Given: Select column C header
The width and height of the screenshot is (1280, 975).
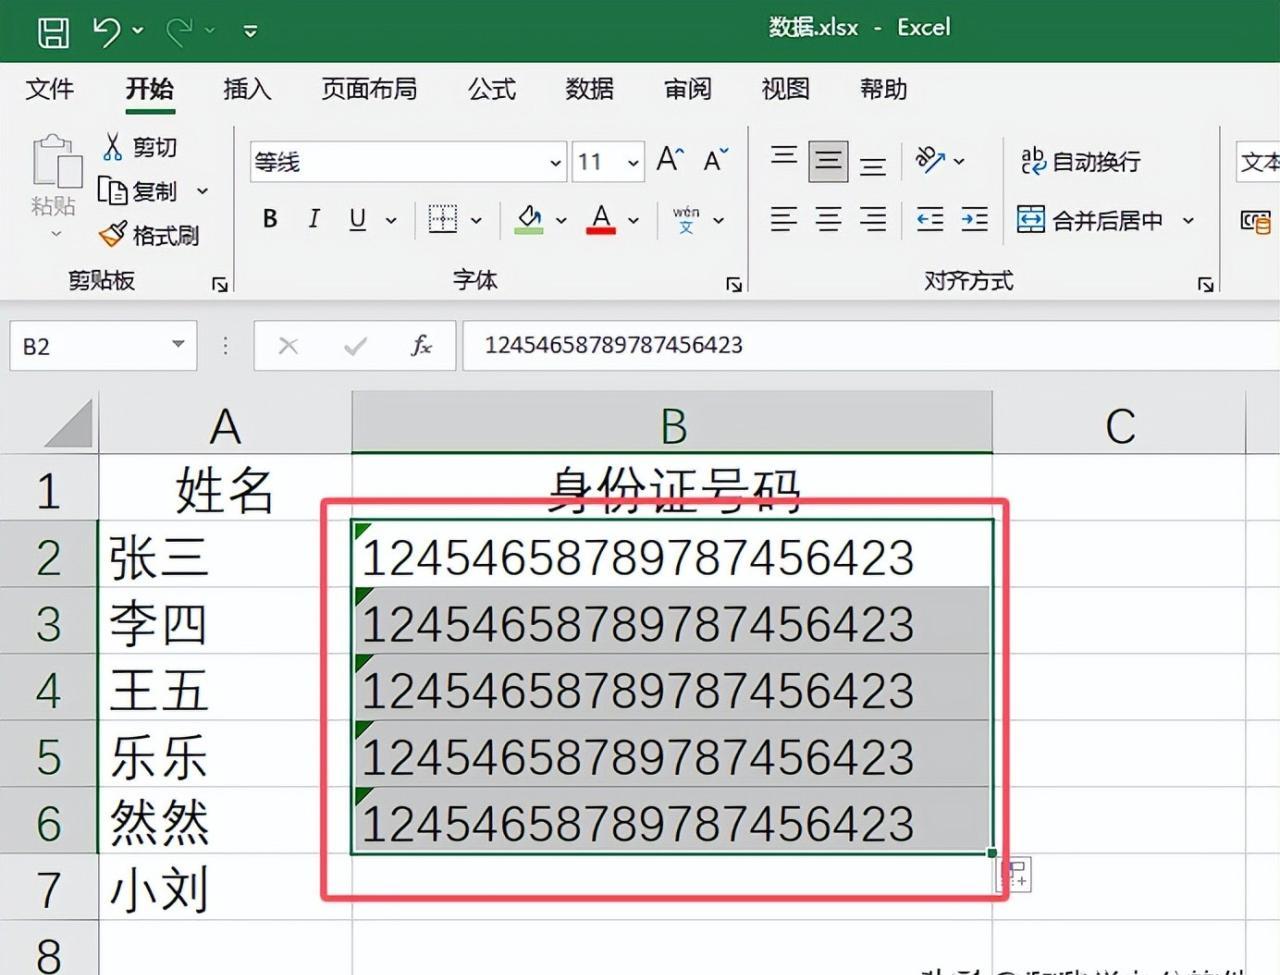Looking at the screenshot, I should tap(1119, 424).
